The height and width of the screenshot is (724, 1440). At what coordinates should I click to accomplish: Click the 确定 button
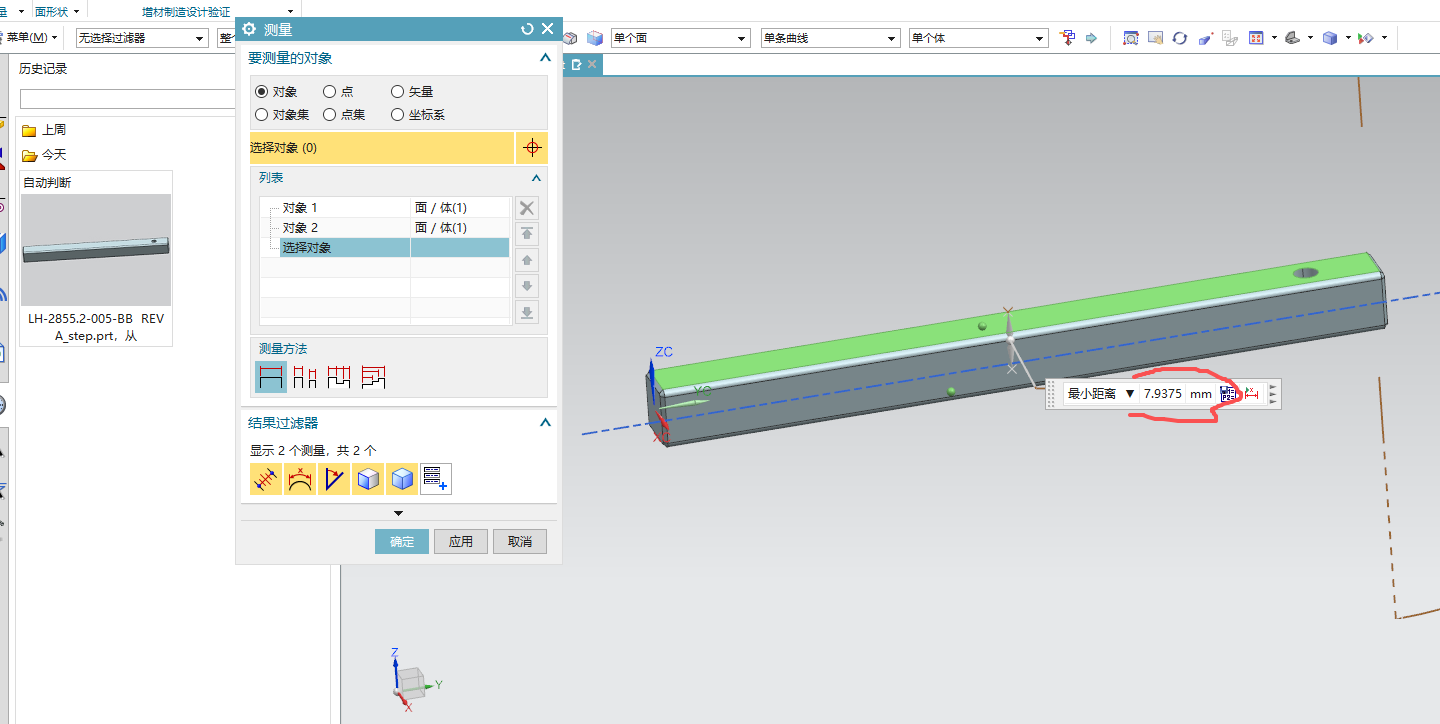(402, 542)
